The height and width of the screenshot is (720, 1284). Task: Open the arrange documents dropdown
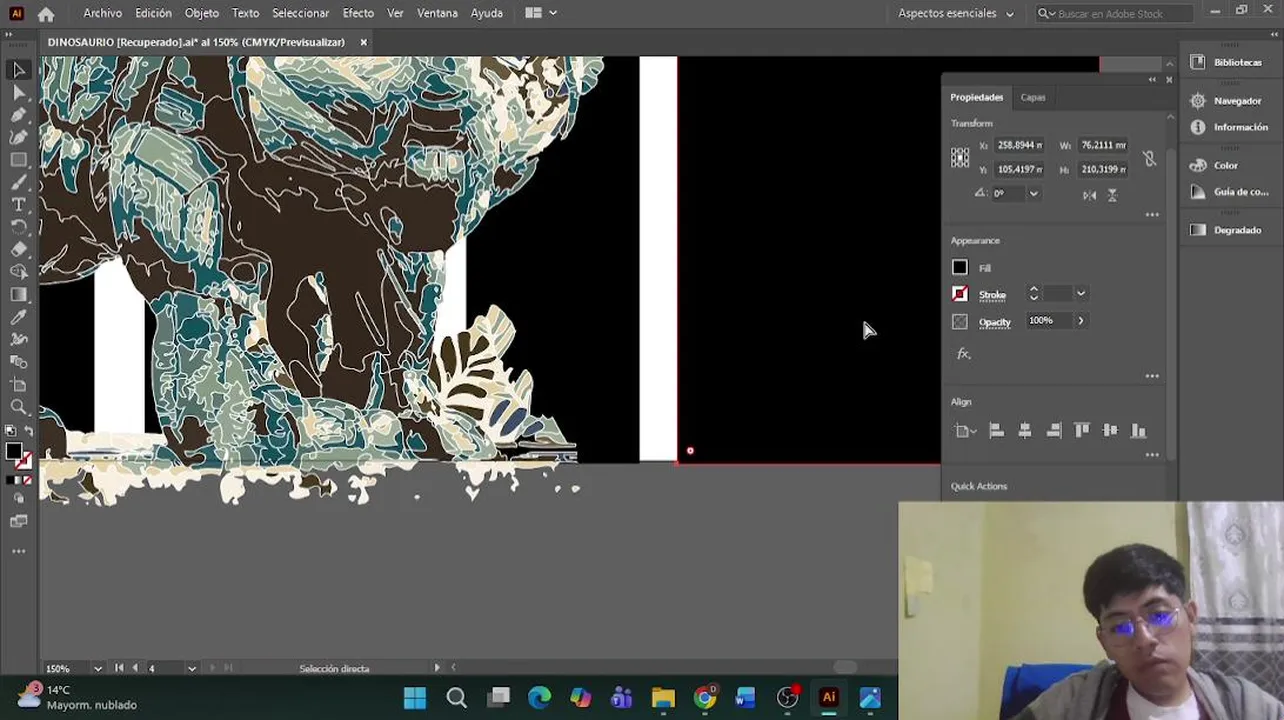coord(540,14)
